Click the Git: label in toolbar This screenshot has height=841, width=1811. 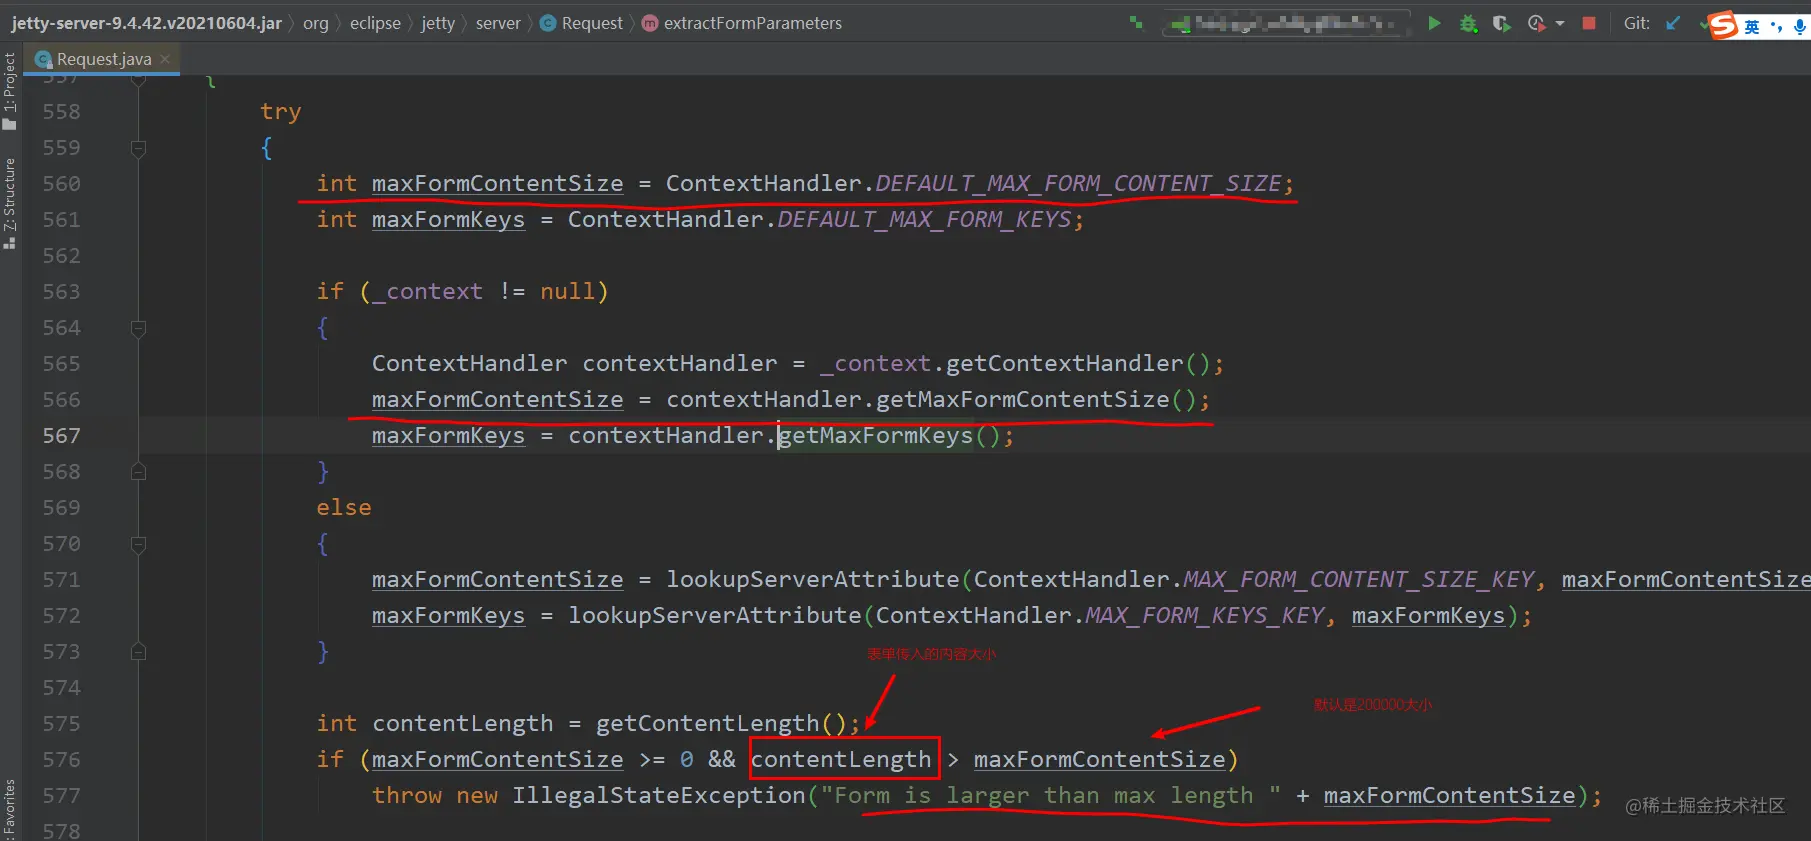point(1637,23)
